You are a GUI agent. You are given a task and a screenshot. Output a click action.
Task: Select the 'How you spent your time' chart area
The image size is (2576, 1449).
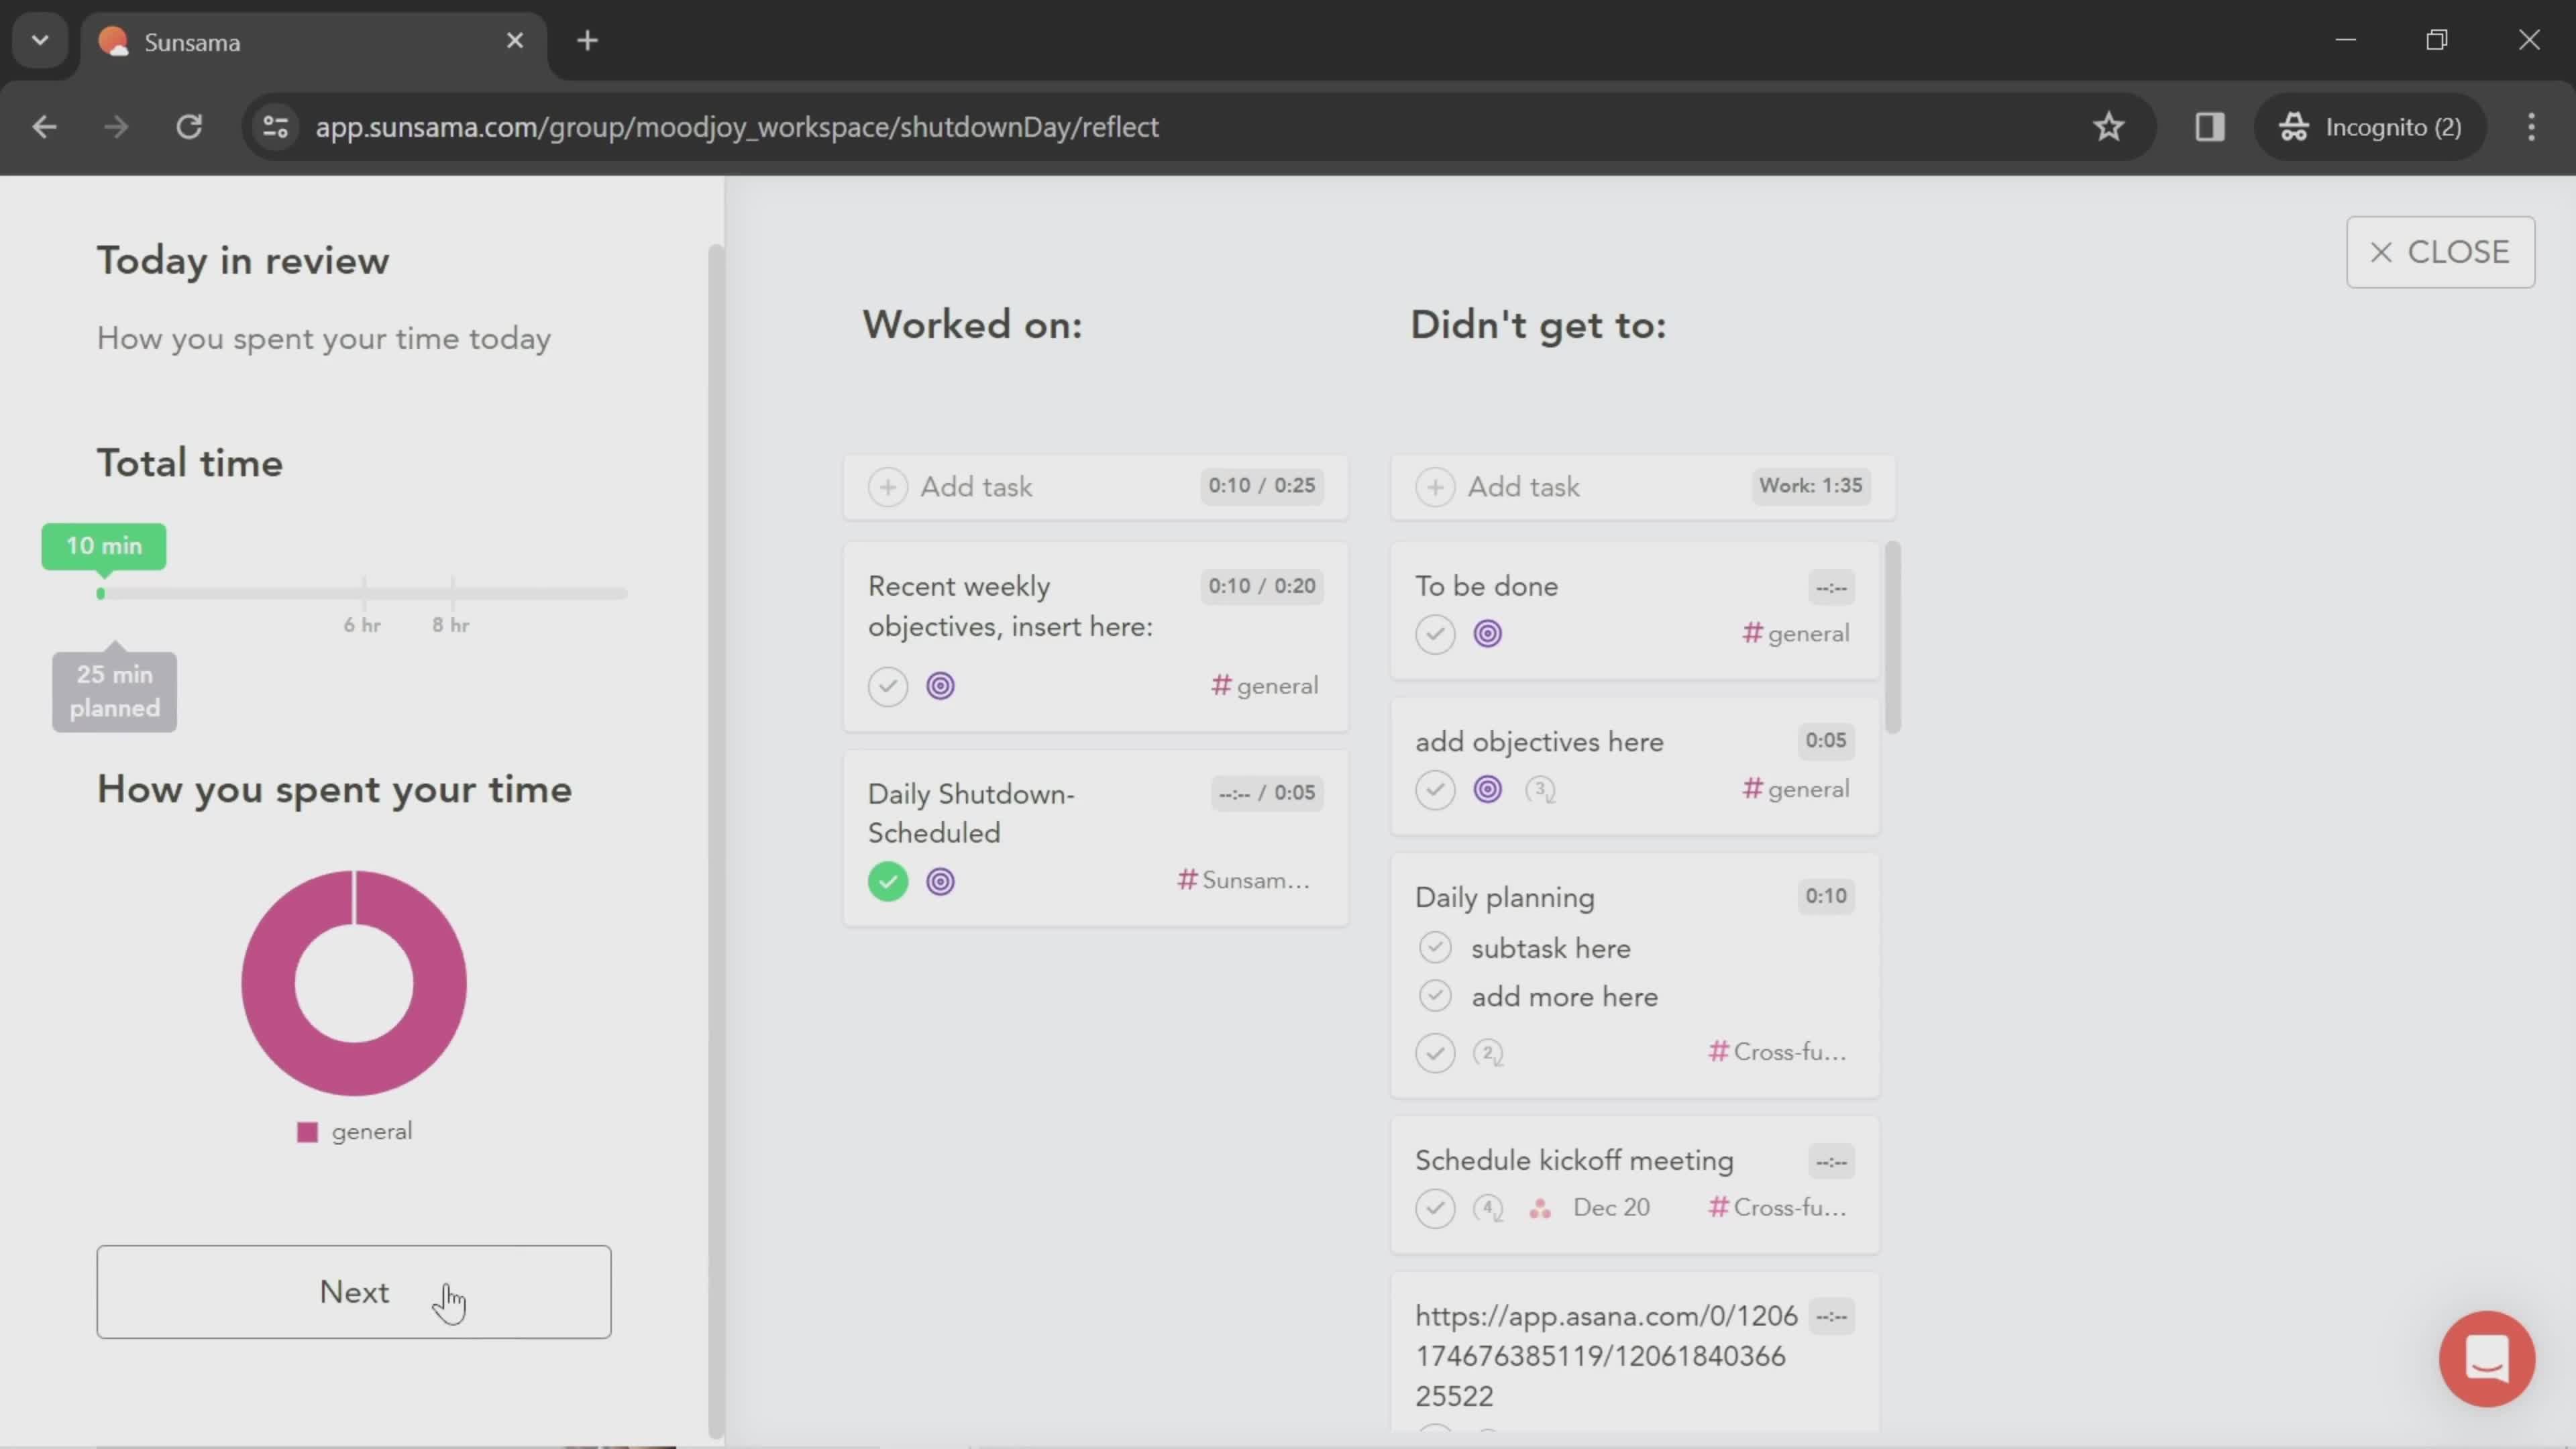354,982
